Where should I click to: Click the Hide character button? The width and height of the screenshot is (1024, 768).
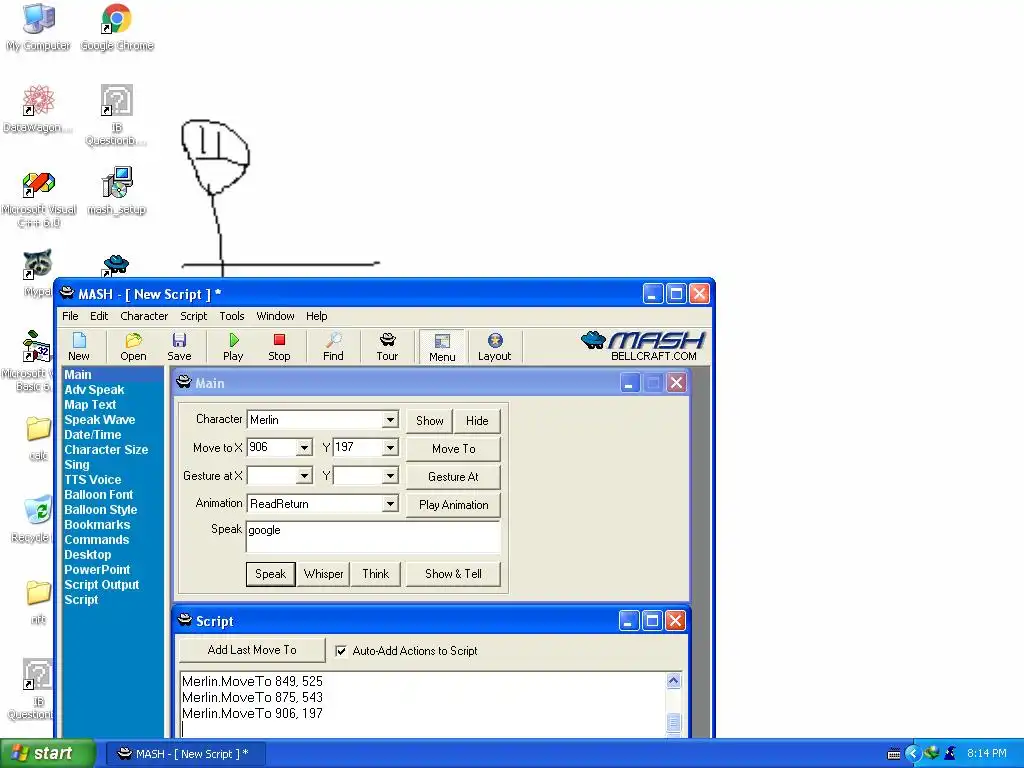[x=477, y=421]
